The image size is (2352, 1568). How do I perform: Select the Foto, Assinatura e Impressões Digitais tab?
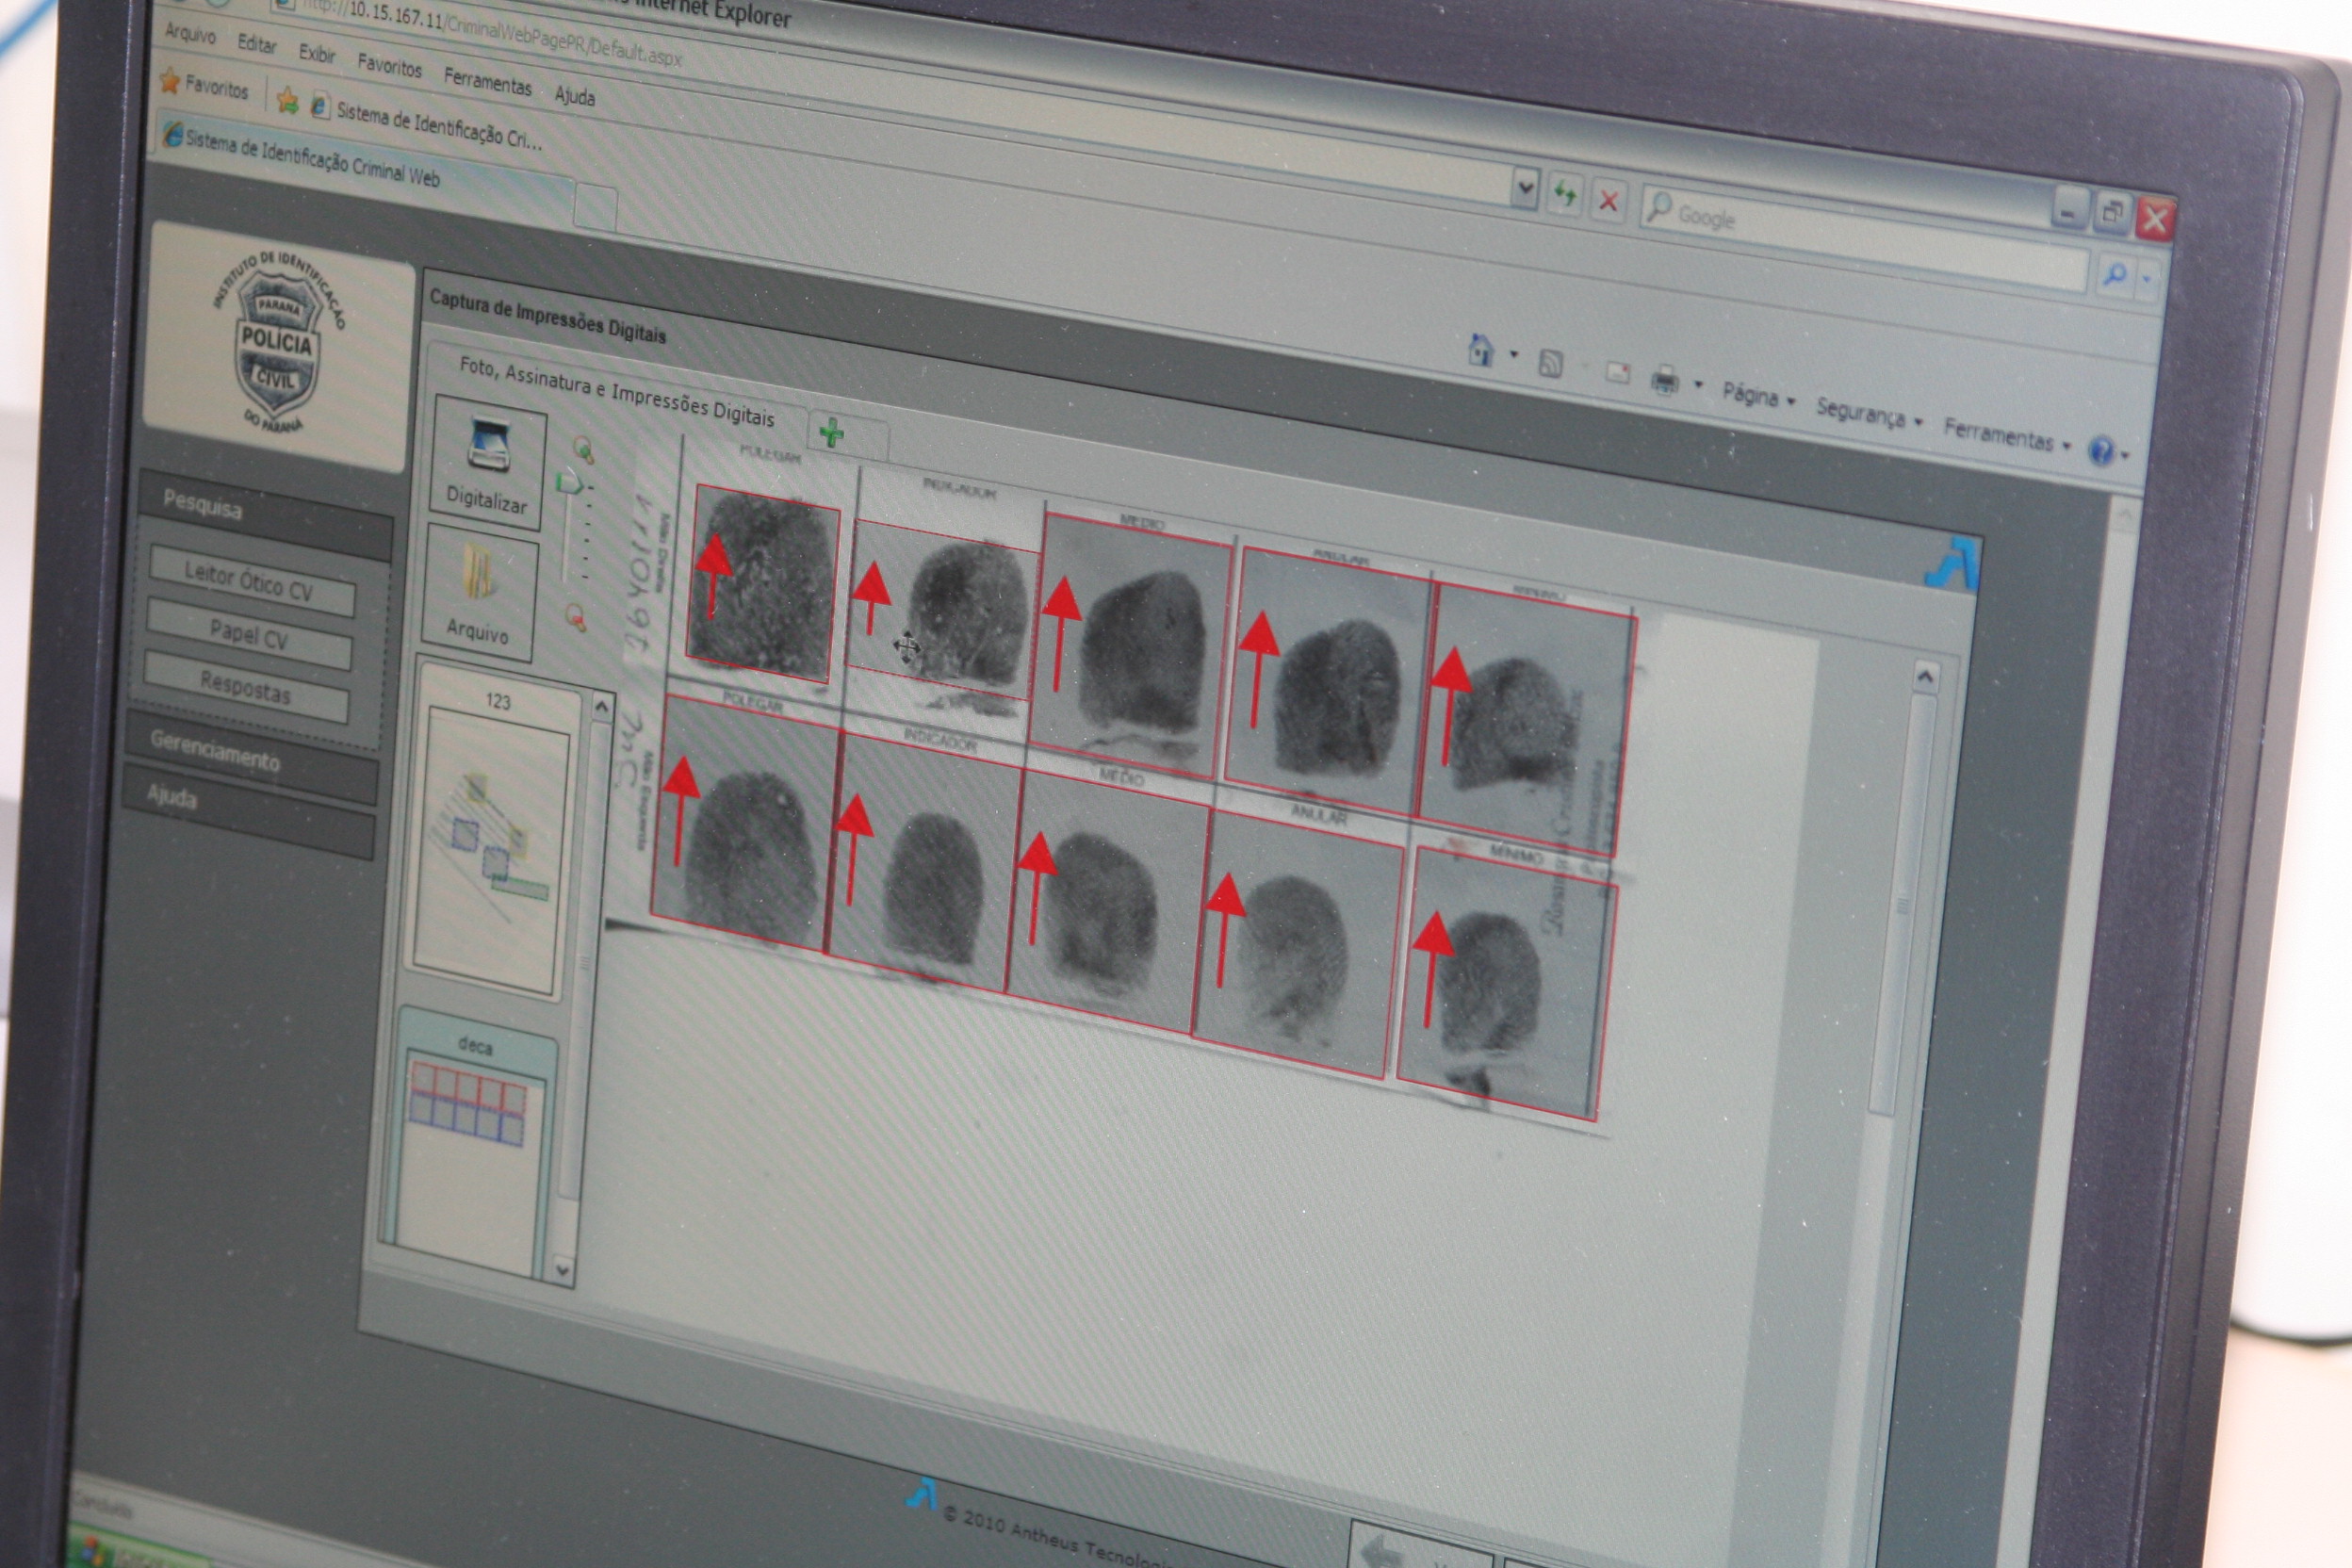point(616,392)
